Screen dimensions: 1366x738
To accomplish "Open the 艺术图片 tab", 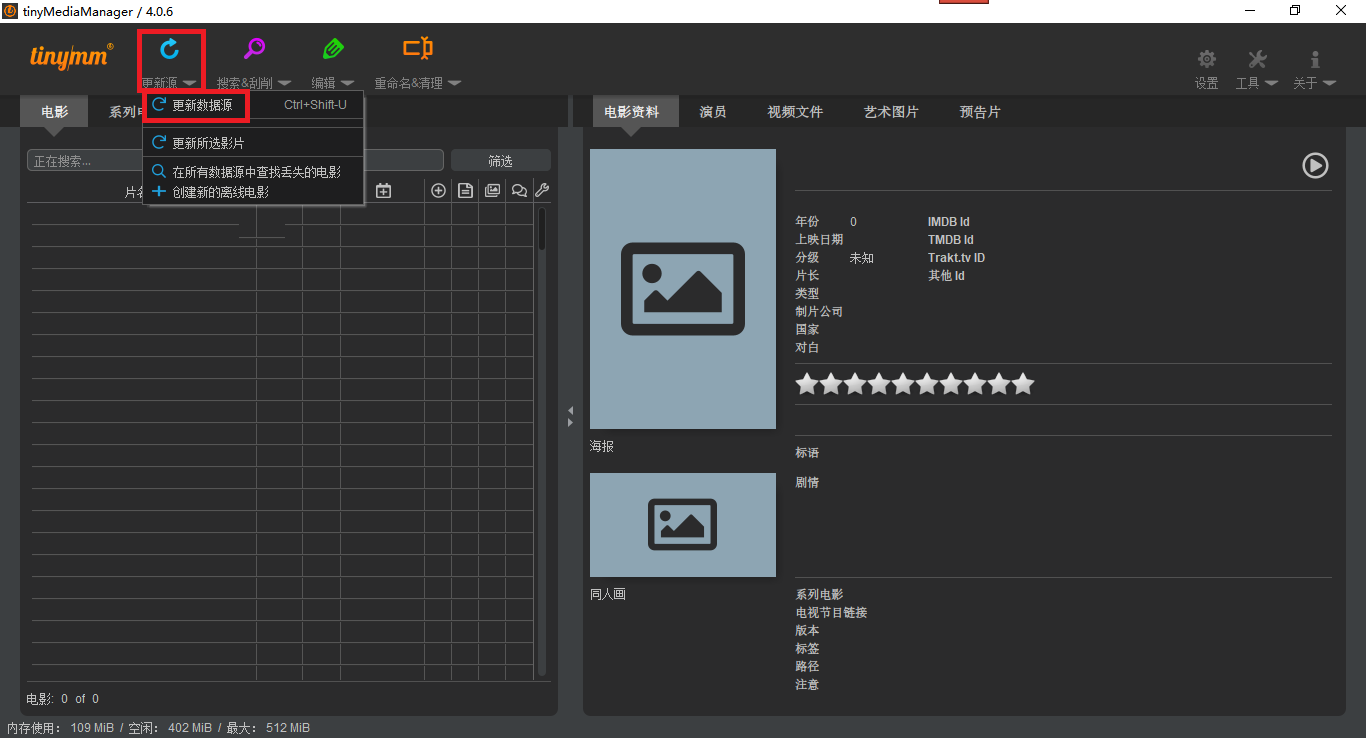I will (891, 112).
